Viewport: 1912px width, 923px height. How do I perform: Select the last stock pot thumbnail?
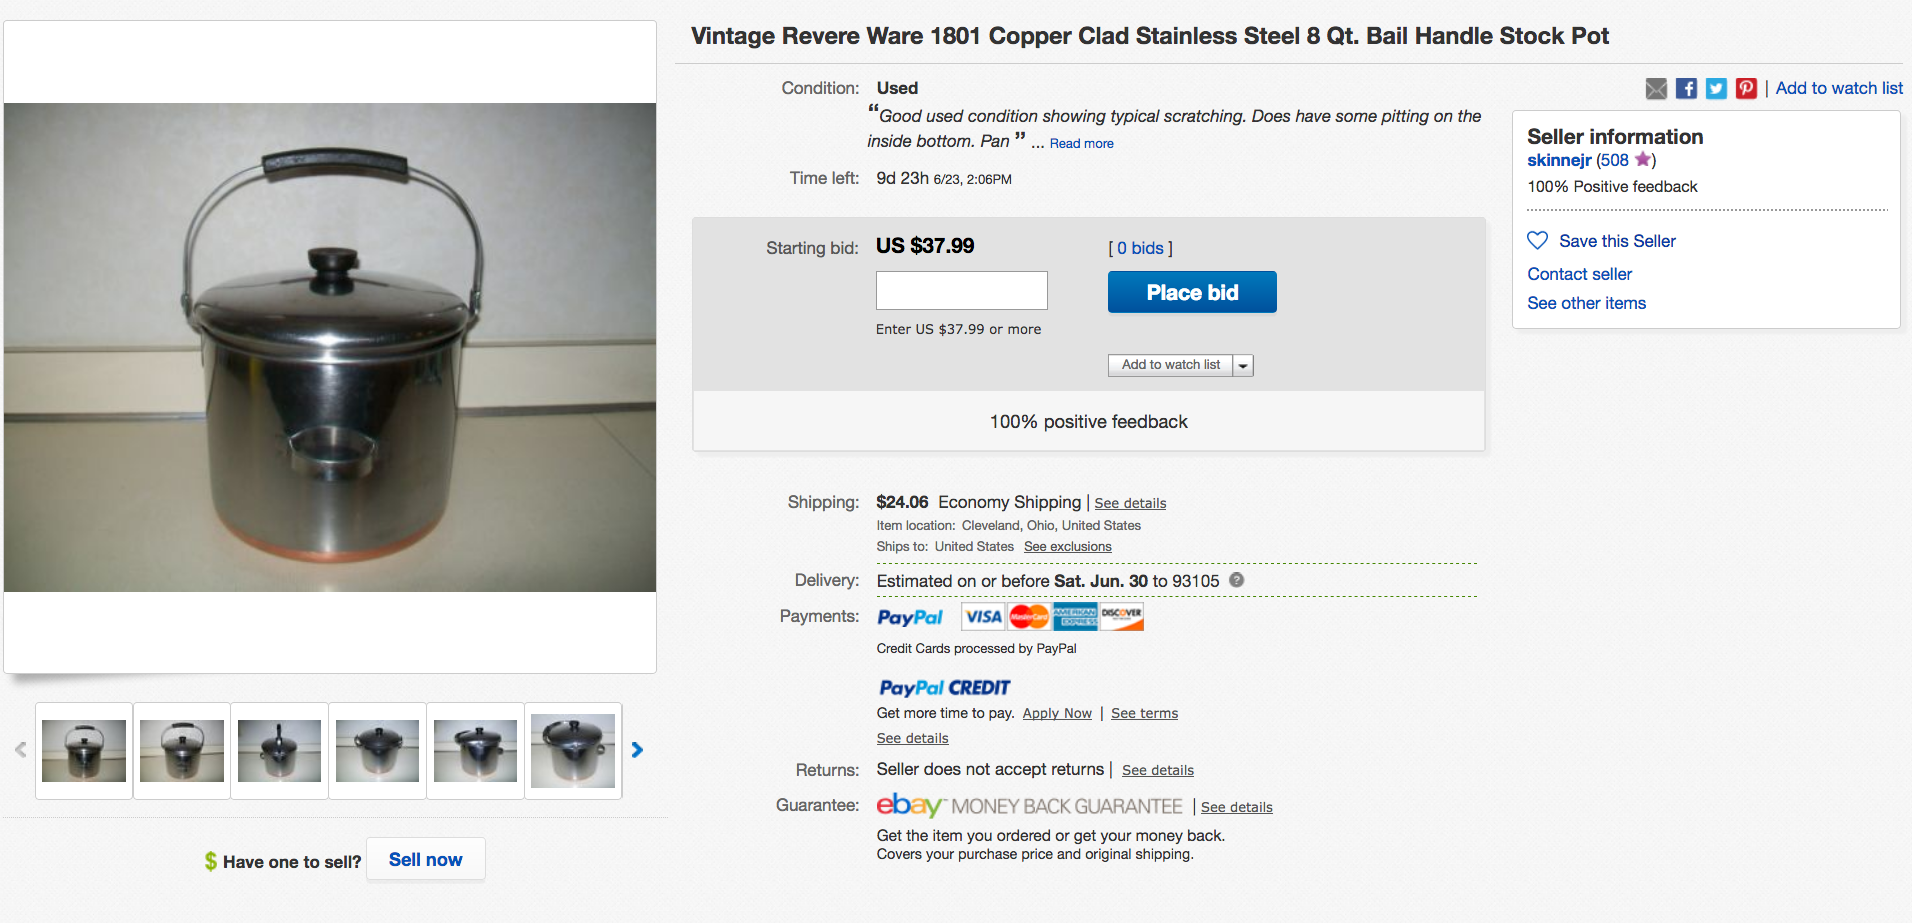click(573, 750)
